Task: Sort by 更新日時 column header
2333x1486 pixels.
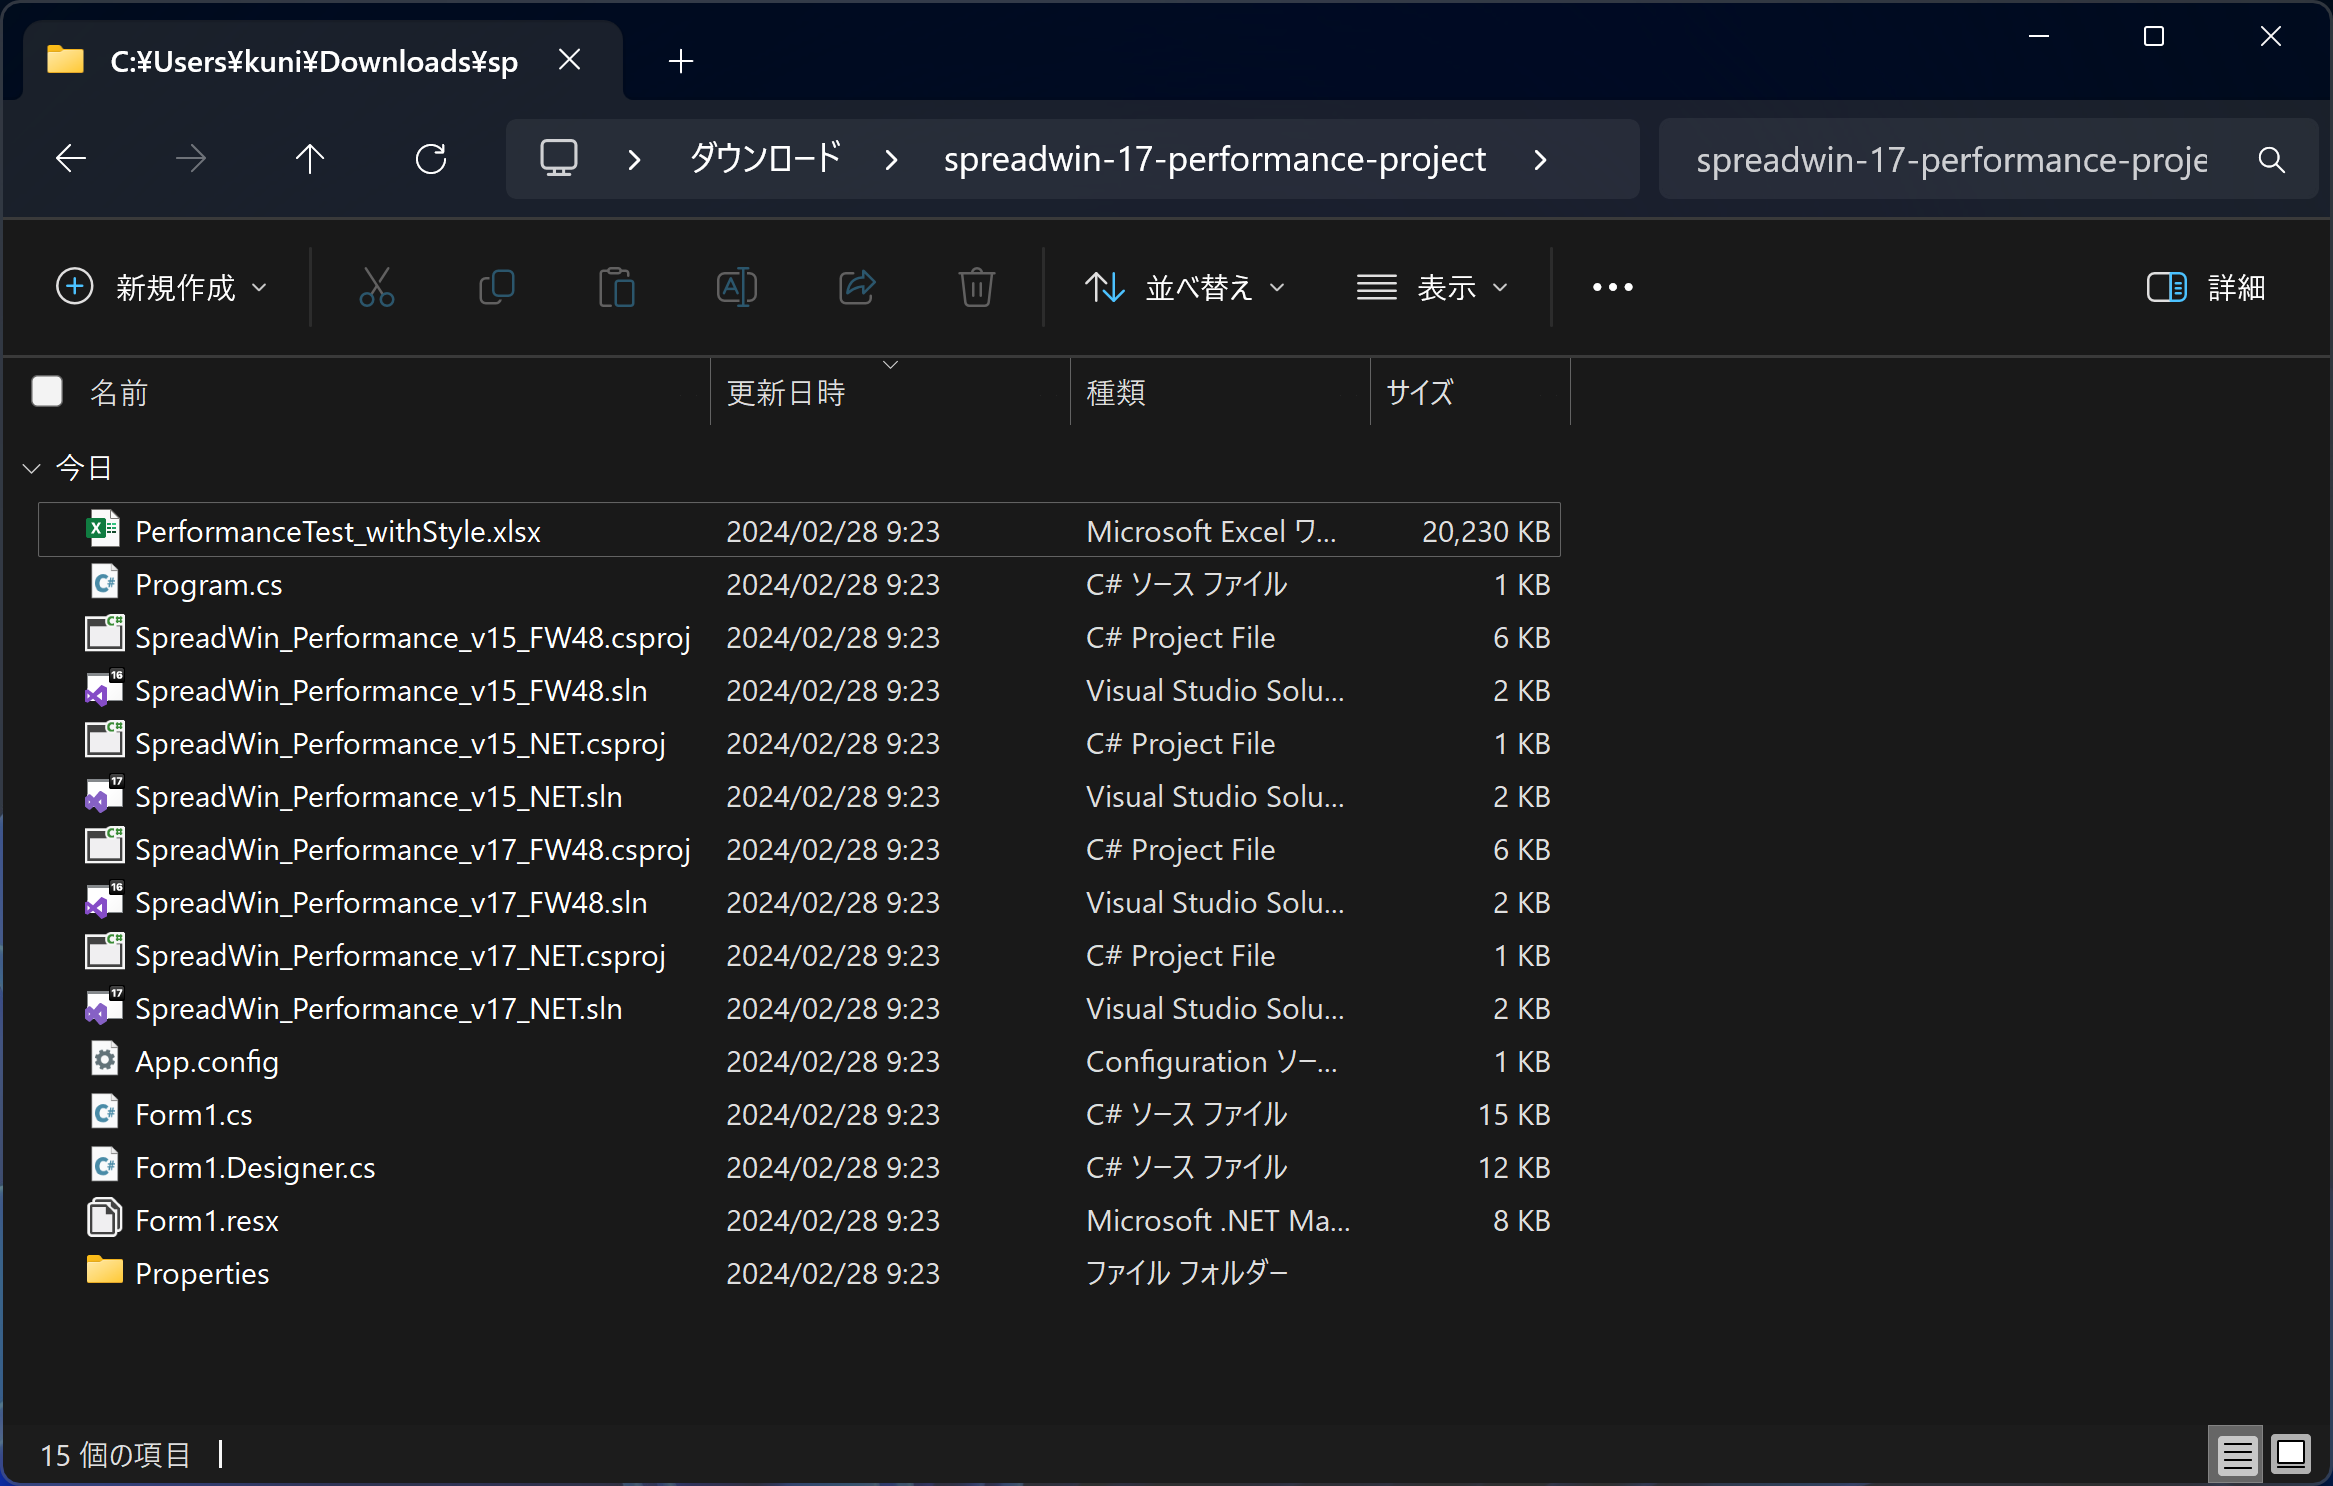Action: (x=786, y=392)
